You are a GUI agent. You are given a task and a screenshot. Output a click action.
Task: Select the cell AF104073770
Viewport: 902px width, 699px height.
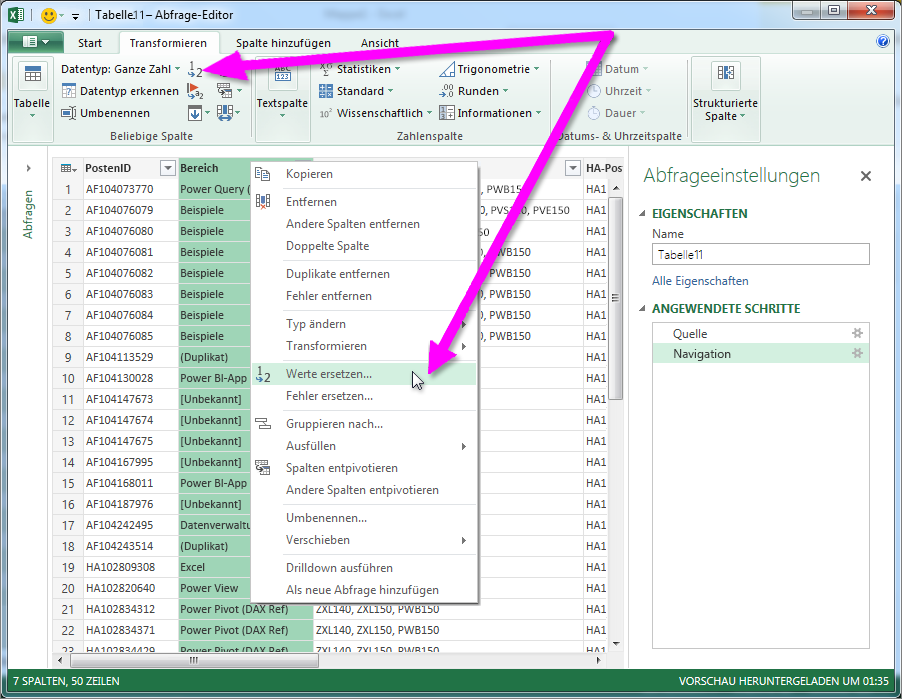(x=131, y=189)
